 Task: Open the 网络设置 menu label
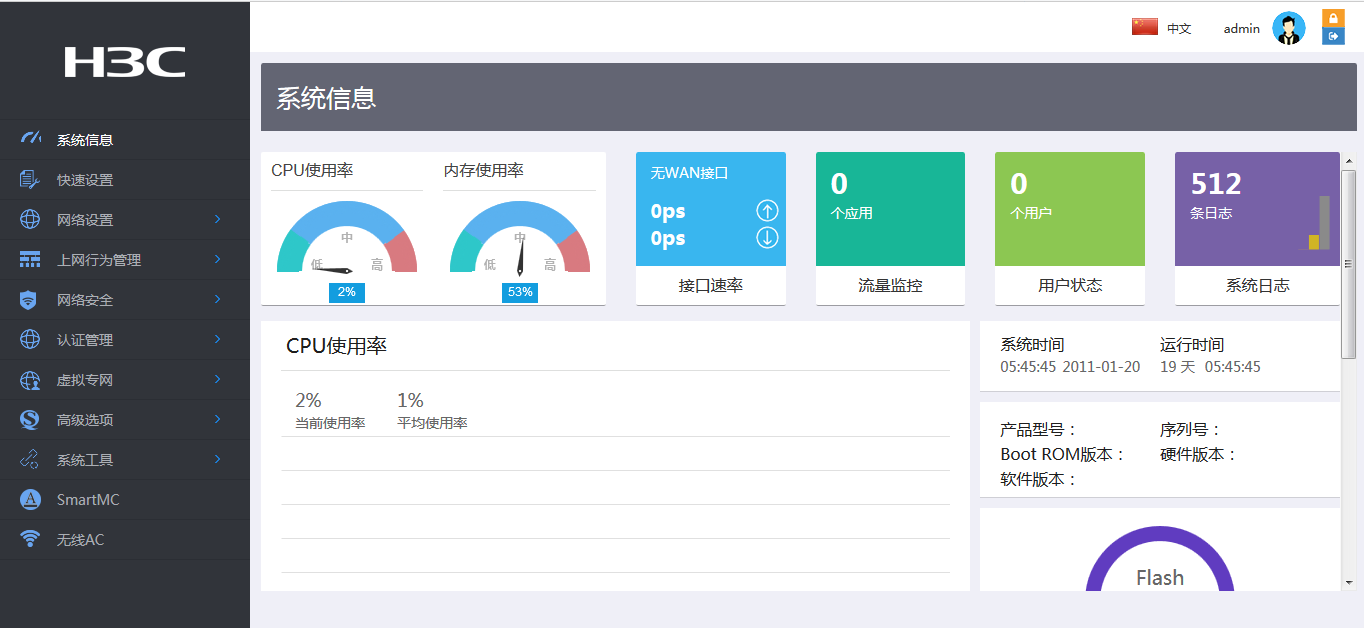click(x=85, y=220)
